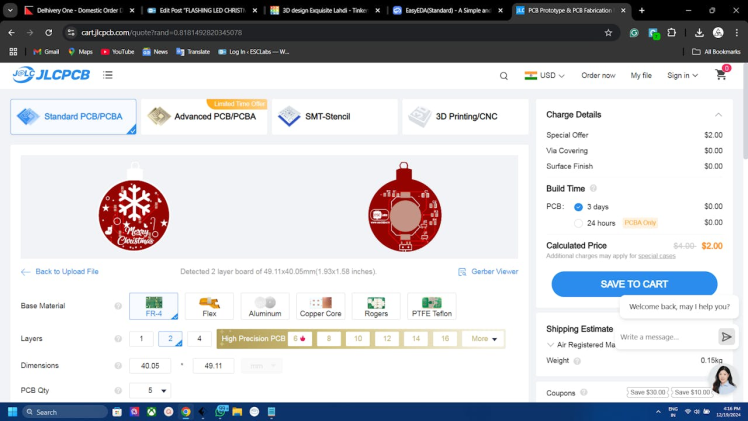Open the Gerber Viewer link
Viewport: 748px width, 421px height.
(488, 271)
